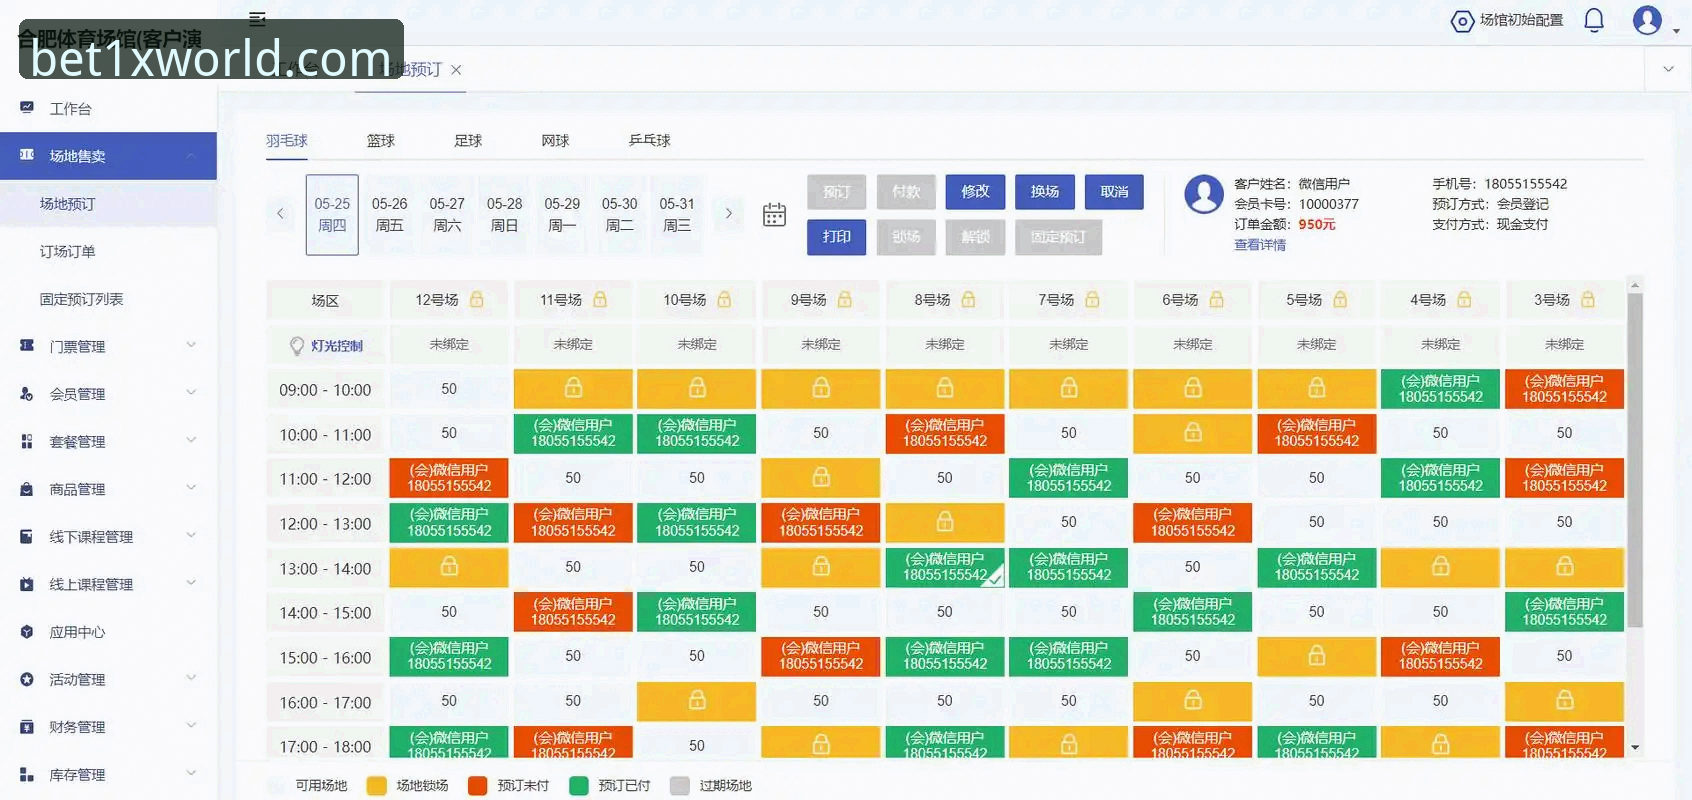Open the 查看详情 link

click(1260, 245)
